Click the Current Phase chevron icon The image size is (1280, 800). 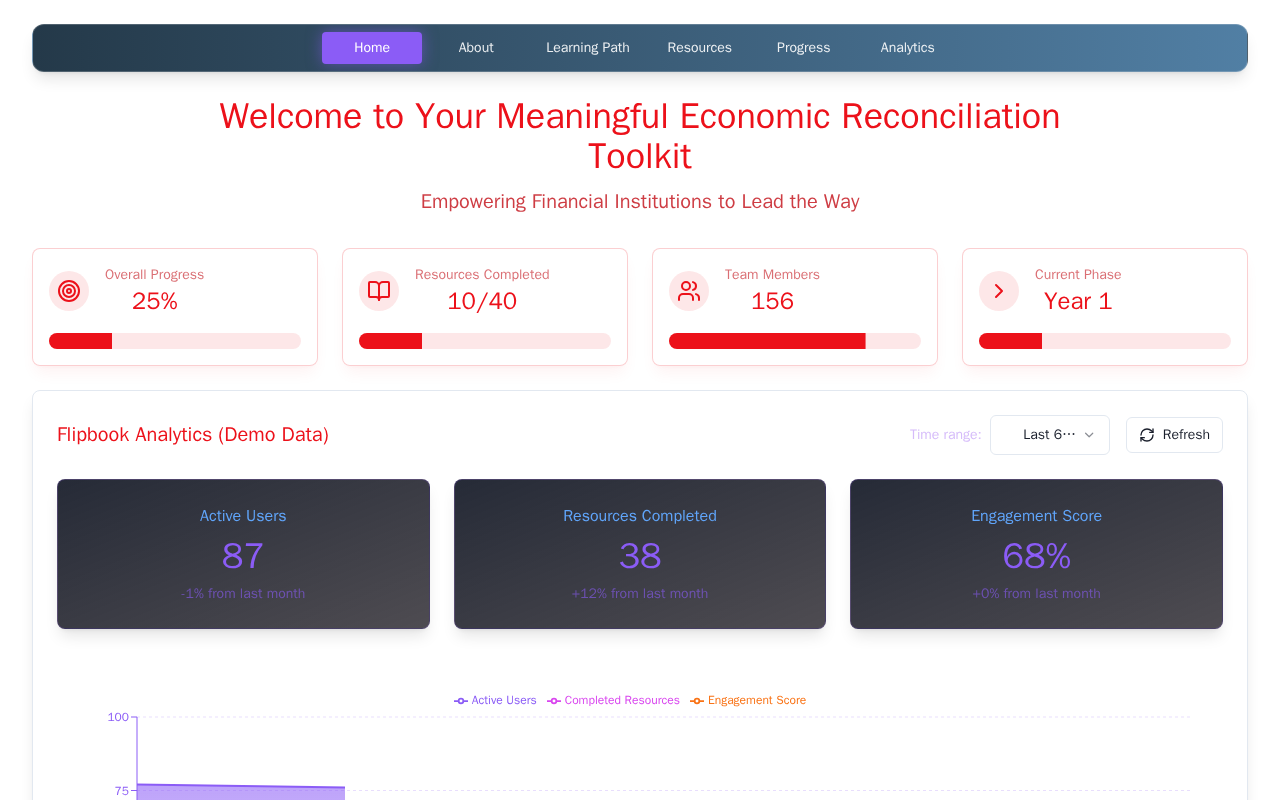pos(999,291)
